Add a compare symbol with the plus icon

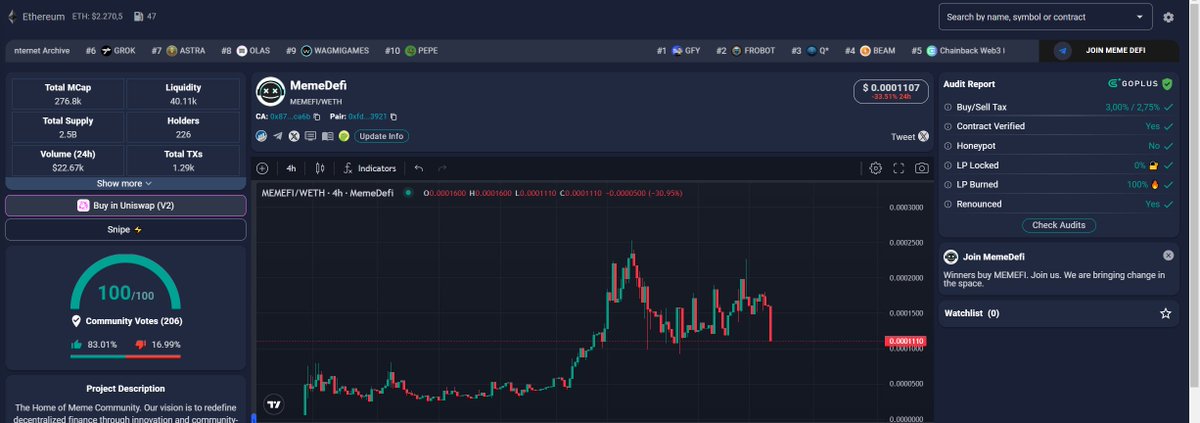262,168
